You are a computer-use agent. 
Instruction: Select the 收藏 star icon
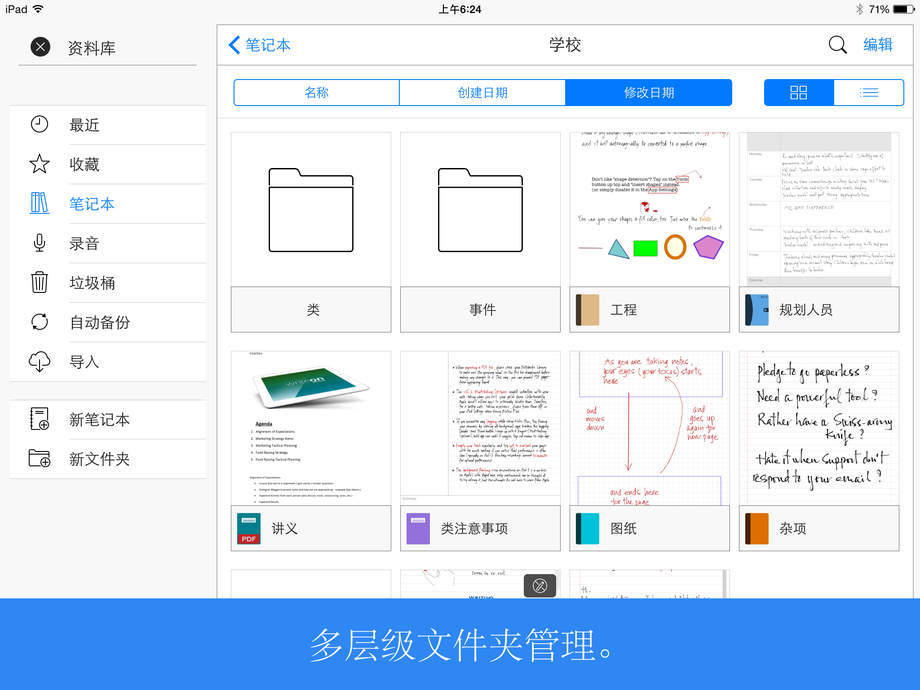coord(39,164)
